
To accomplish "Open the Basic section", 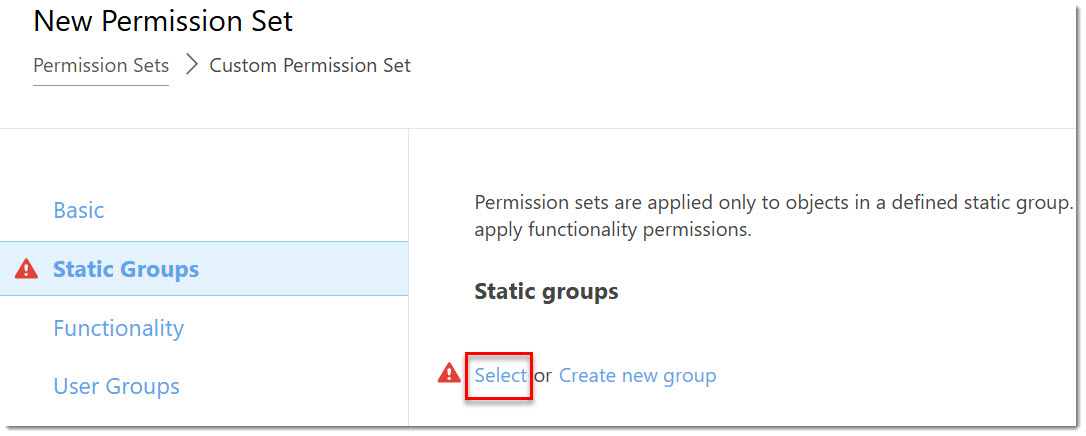I will point(79,210).
